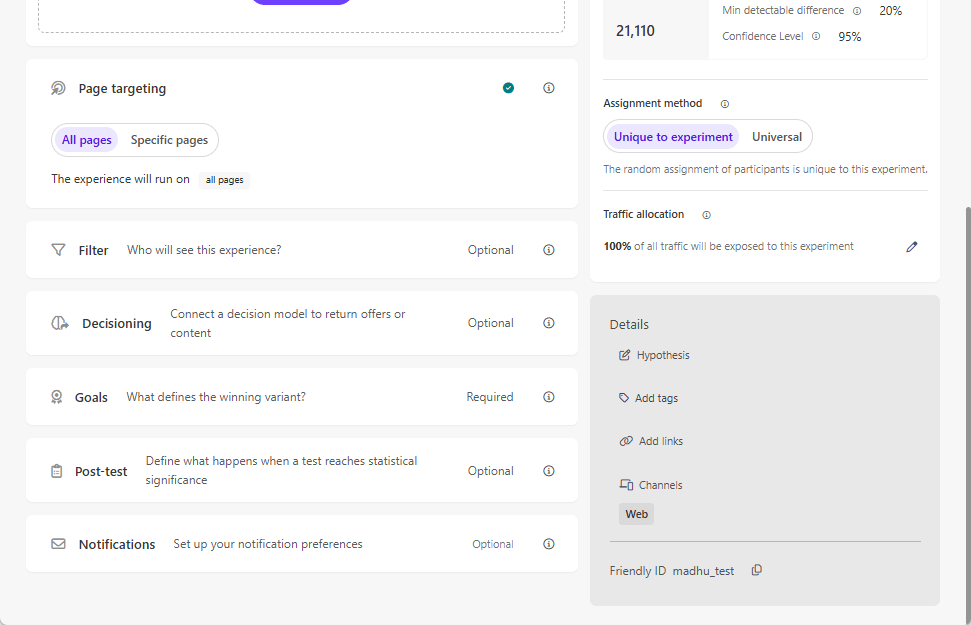
Task: Click the Goals target icon
Action: tap(56, 396)
